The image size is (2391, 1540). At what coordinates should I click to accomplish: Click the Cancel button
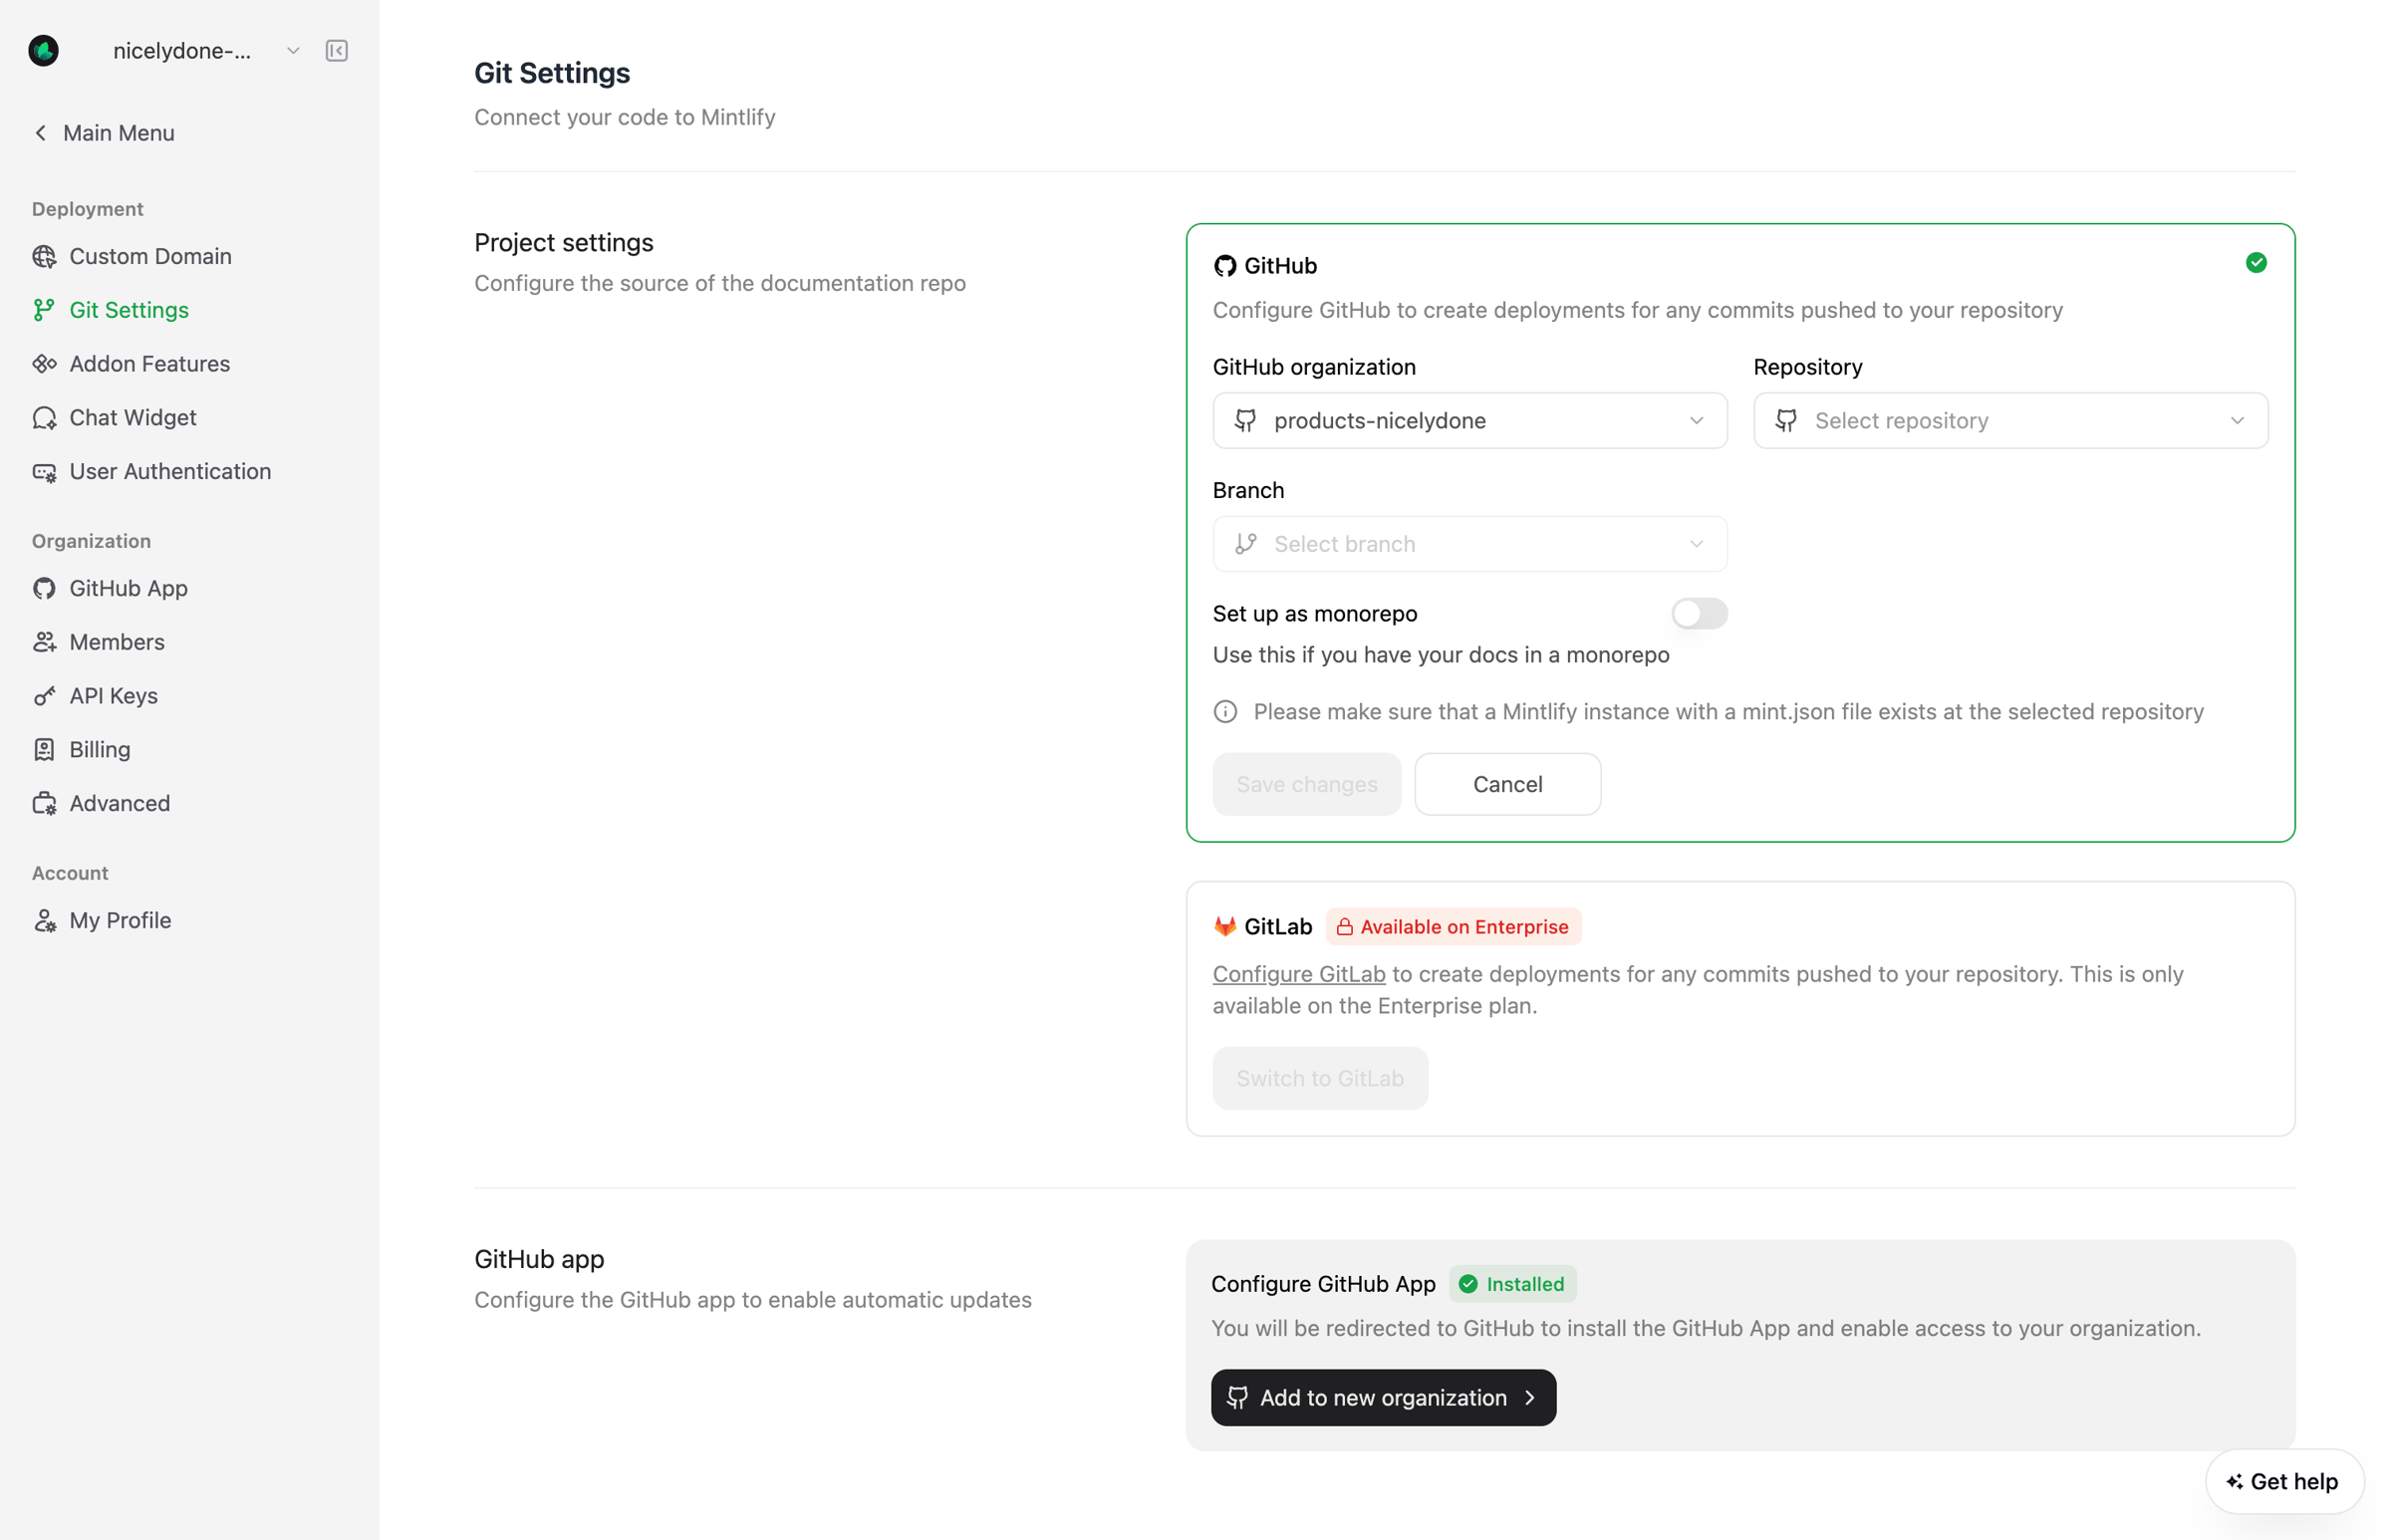tap(1507, 785)
